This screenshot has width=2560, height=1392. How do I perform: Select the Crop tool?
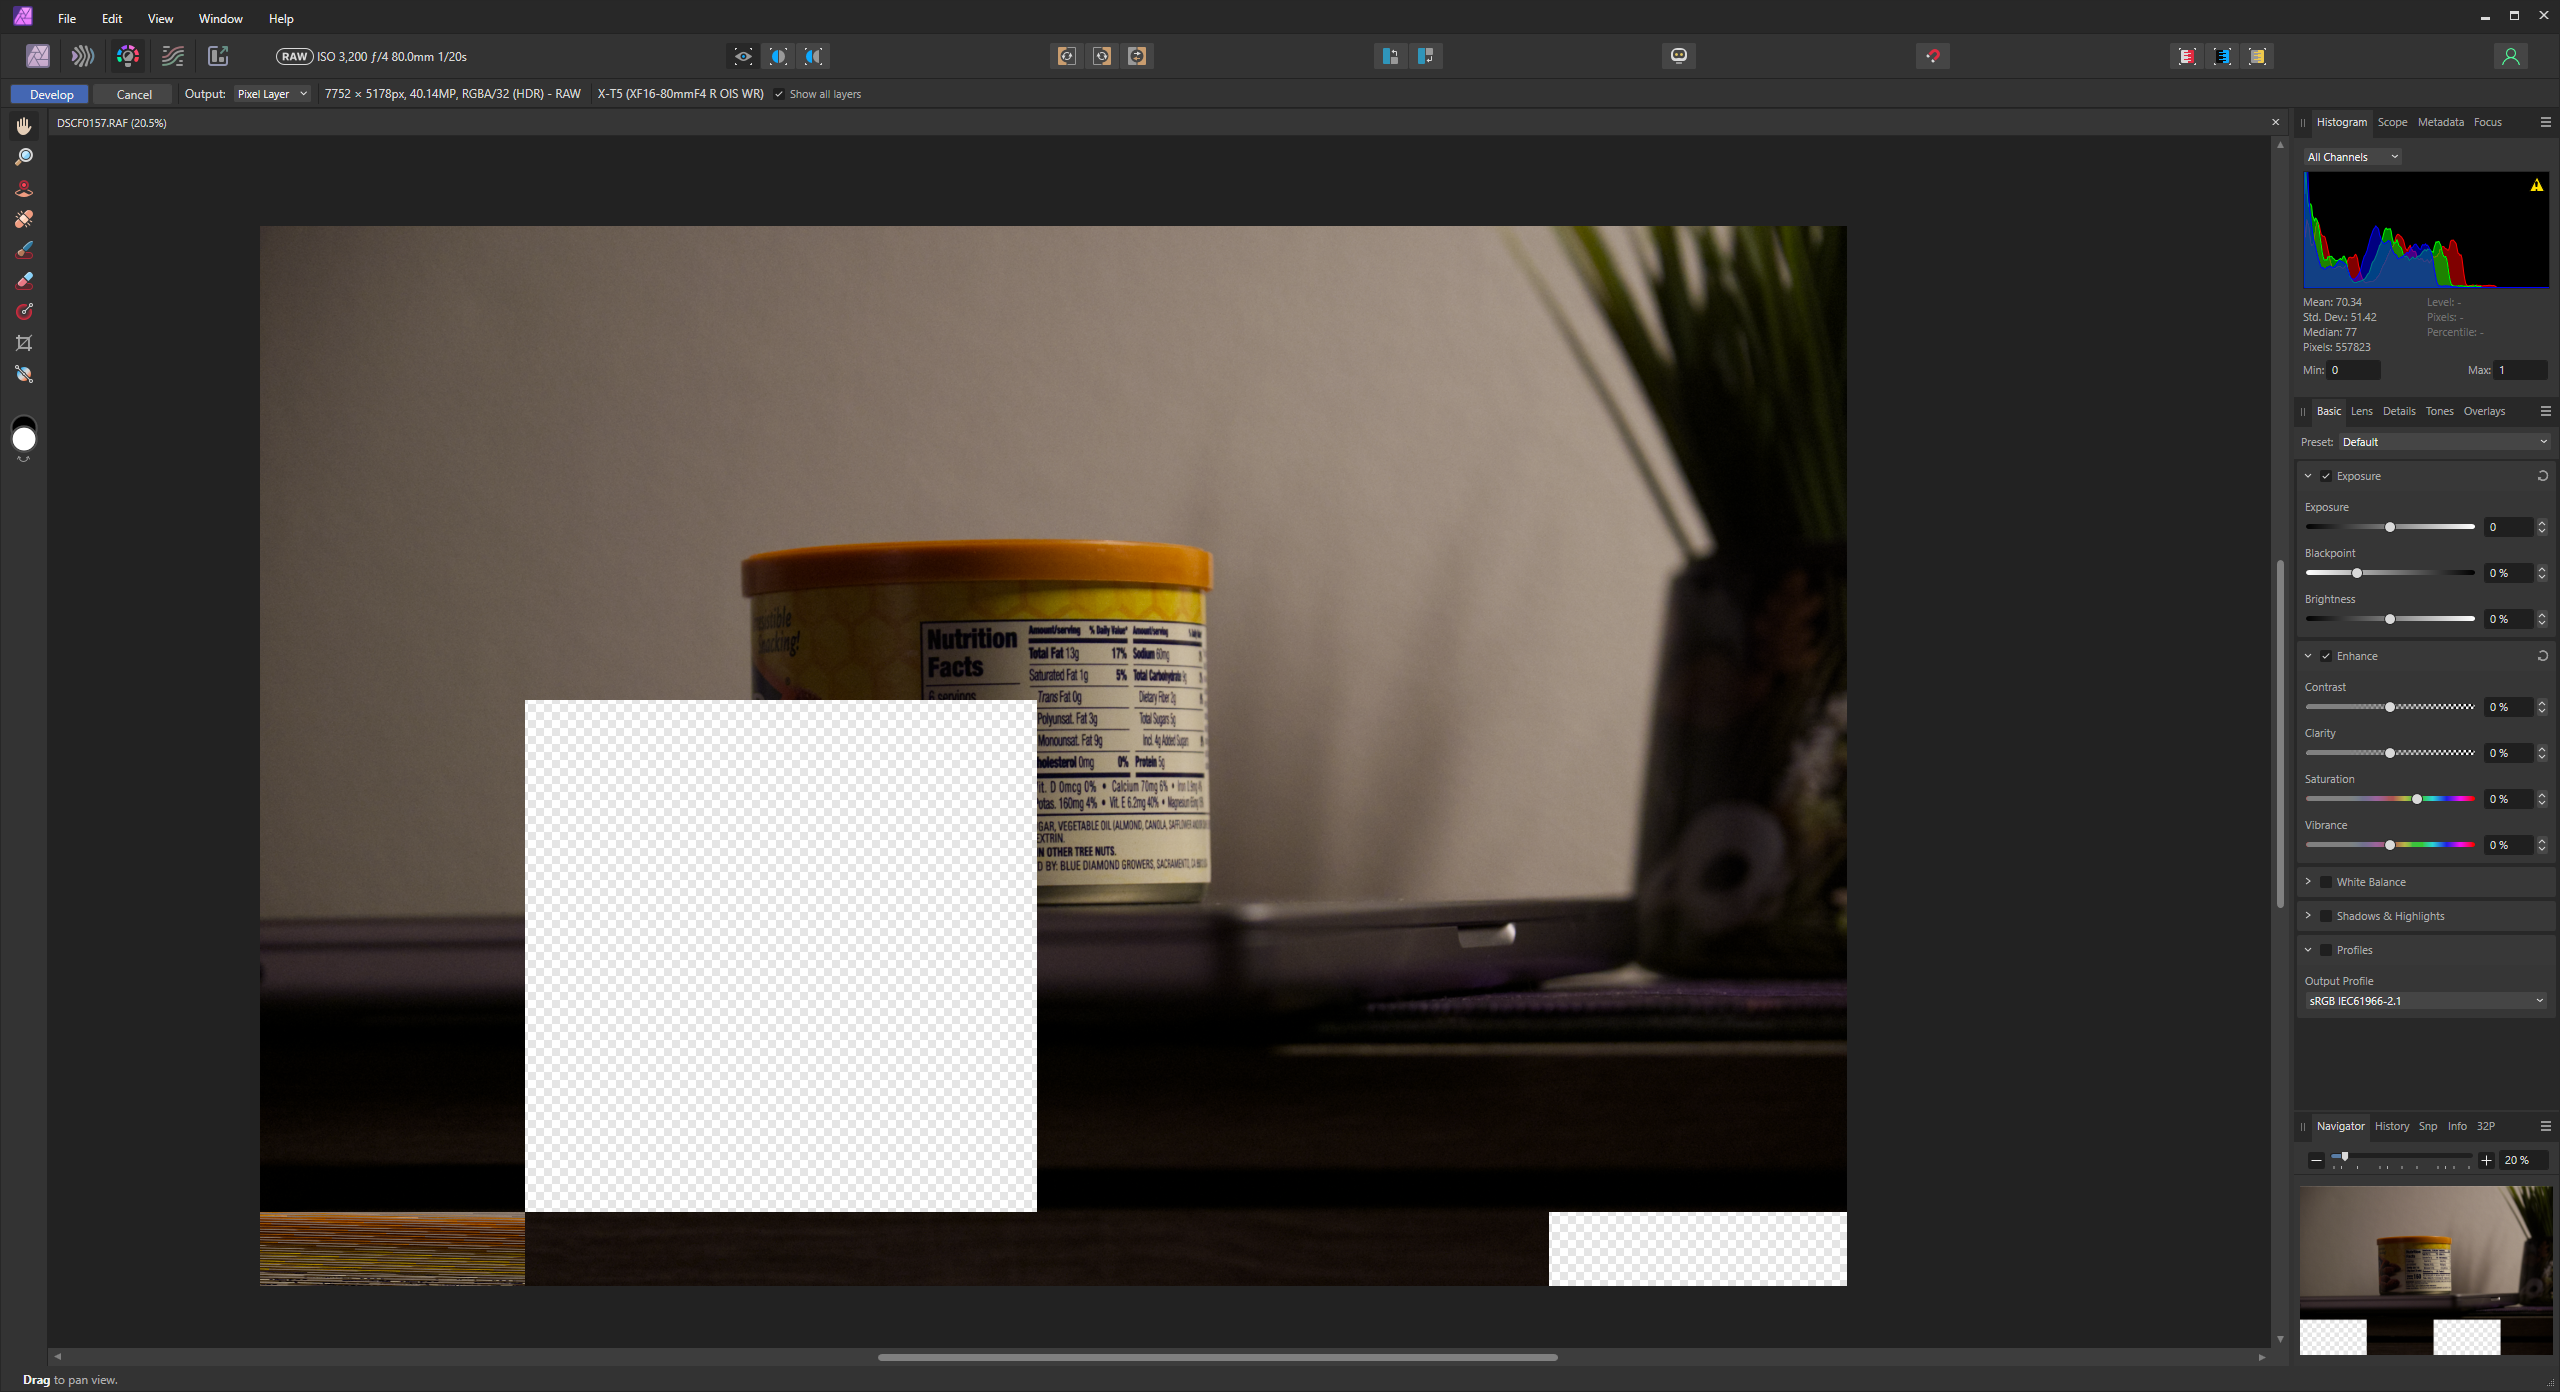(24, 343)
